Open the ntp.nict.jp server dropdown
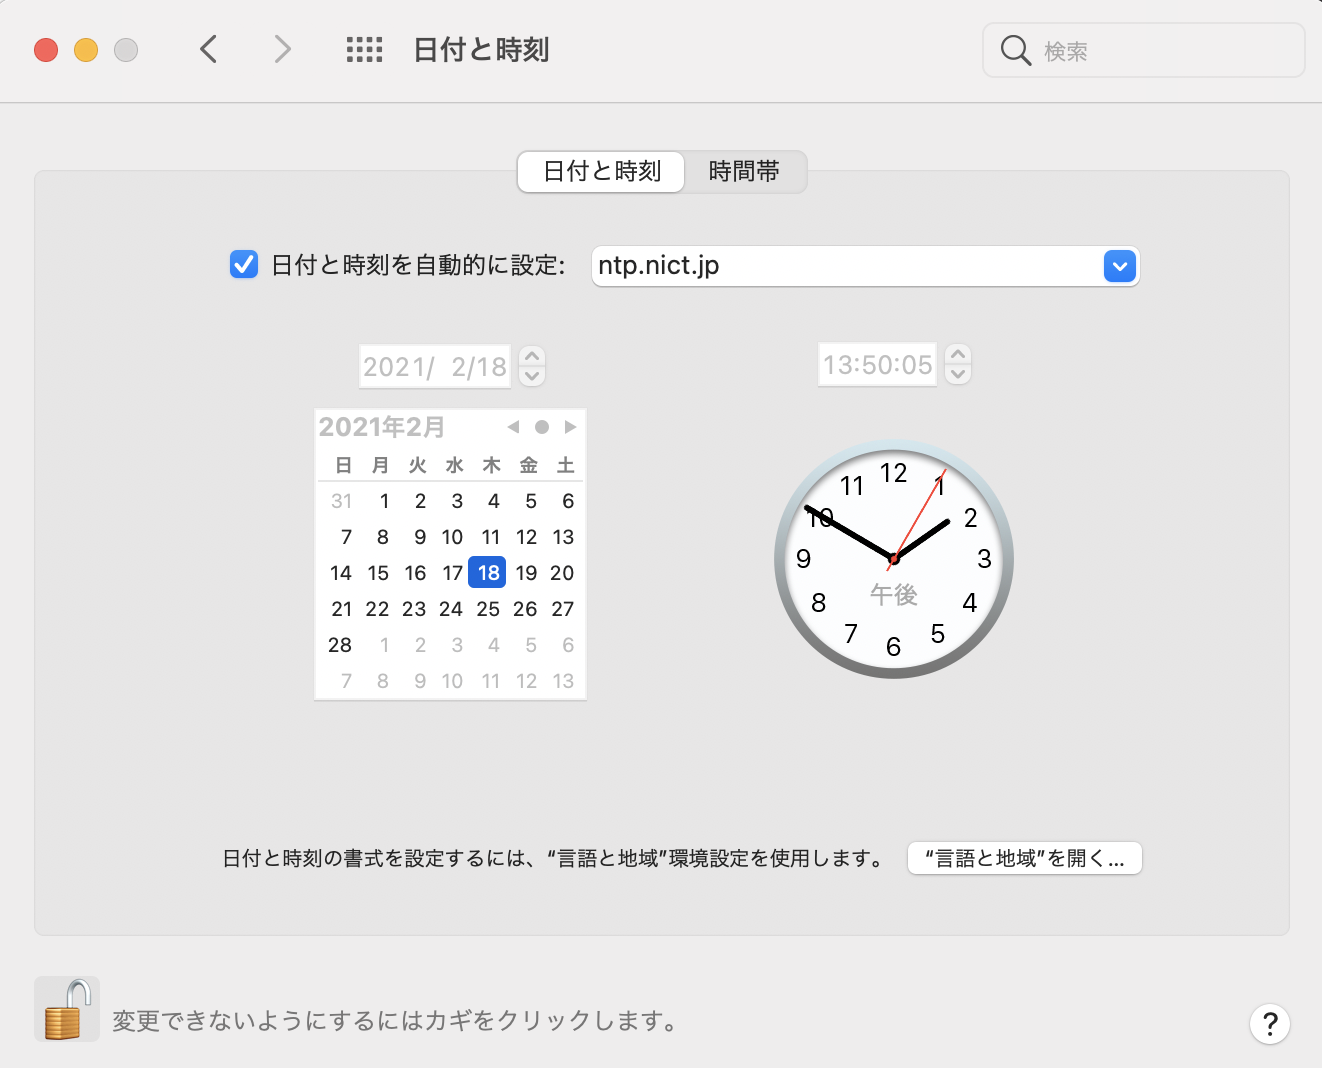Image resolution: width=1322 pixels, height=1068 pixels. [1120, 266]
